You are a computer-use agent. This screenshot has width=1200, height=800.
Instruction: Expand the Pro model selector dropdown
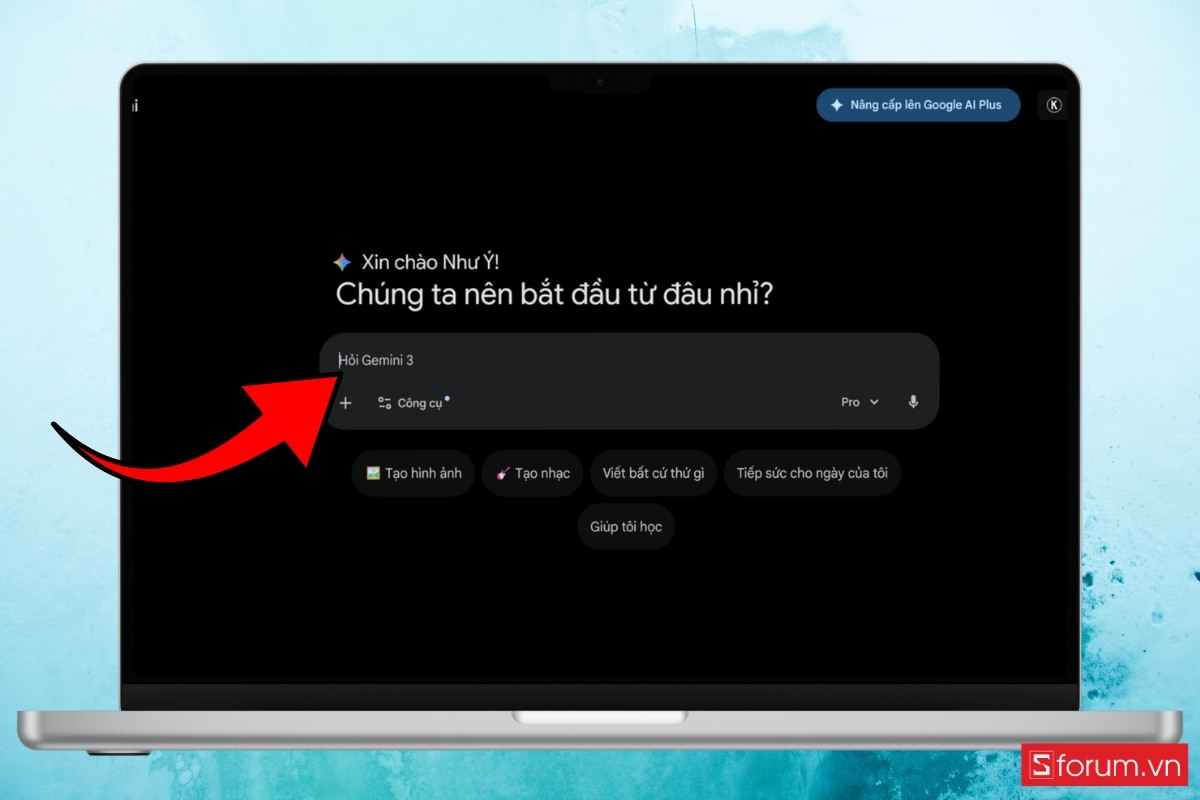click(x=860, y=402)
